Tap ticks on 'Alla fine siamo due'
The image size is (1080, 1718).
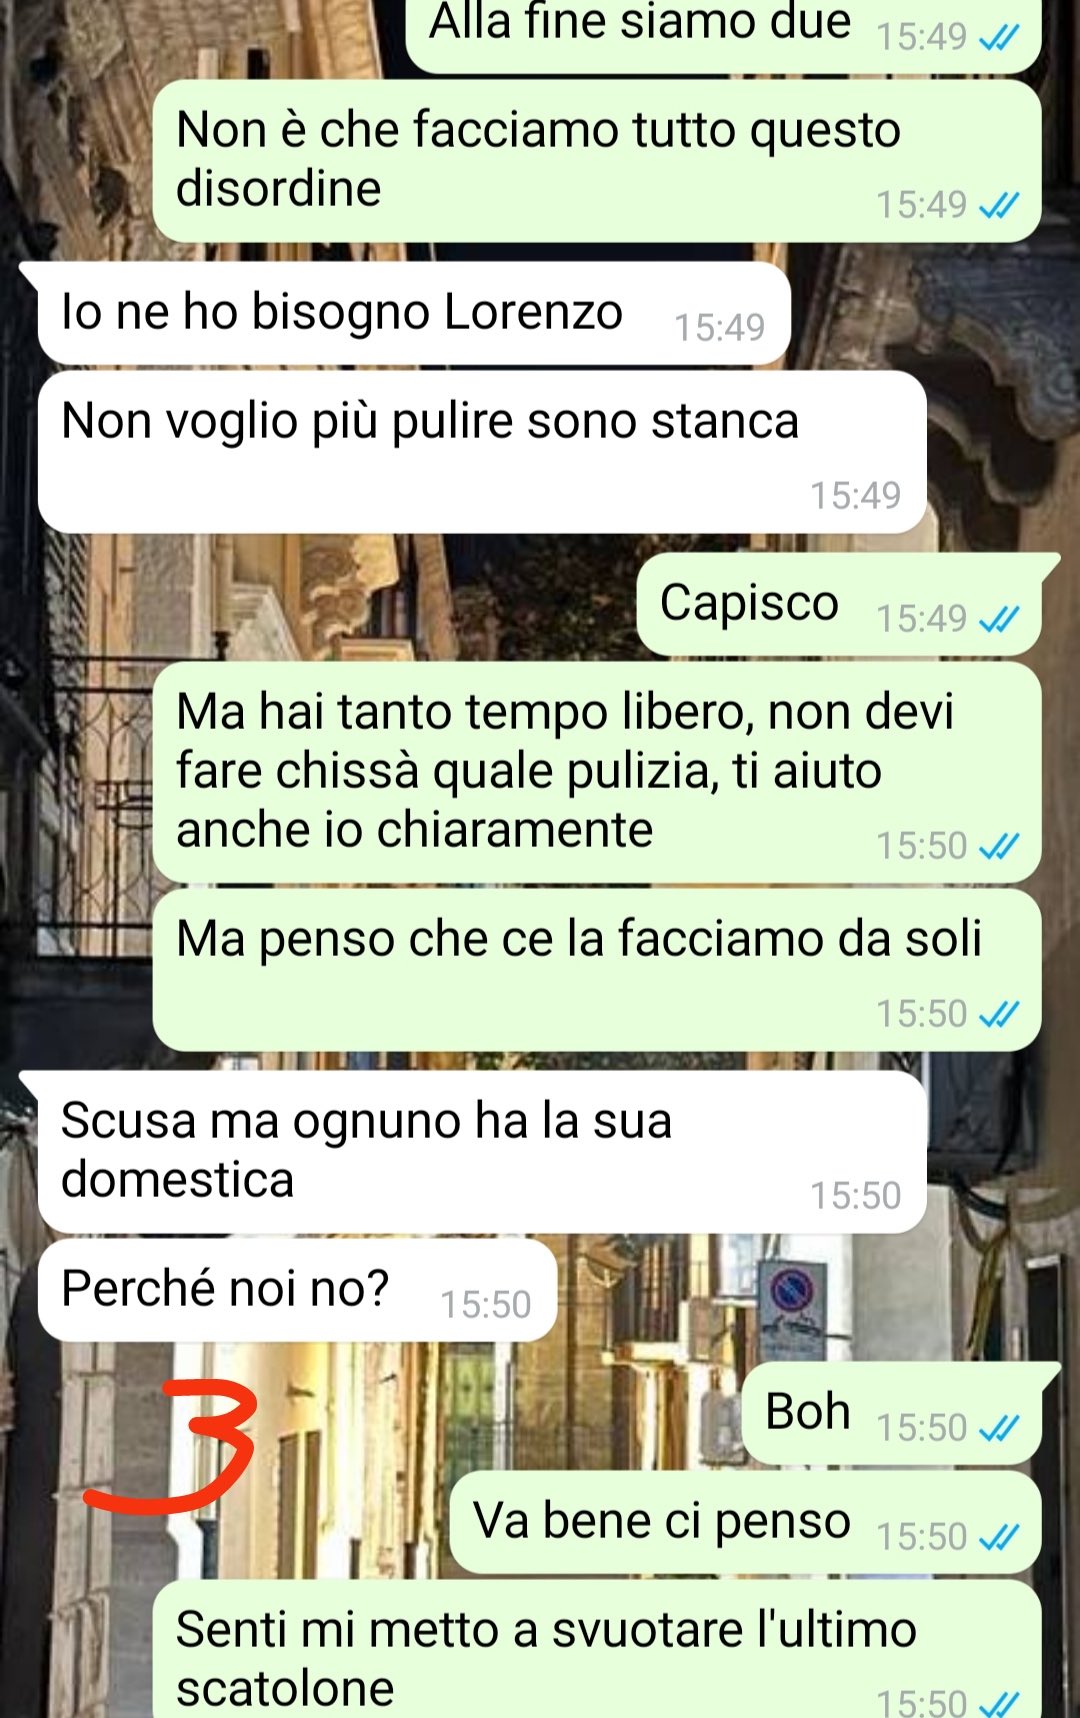point(998,37)
